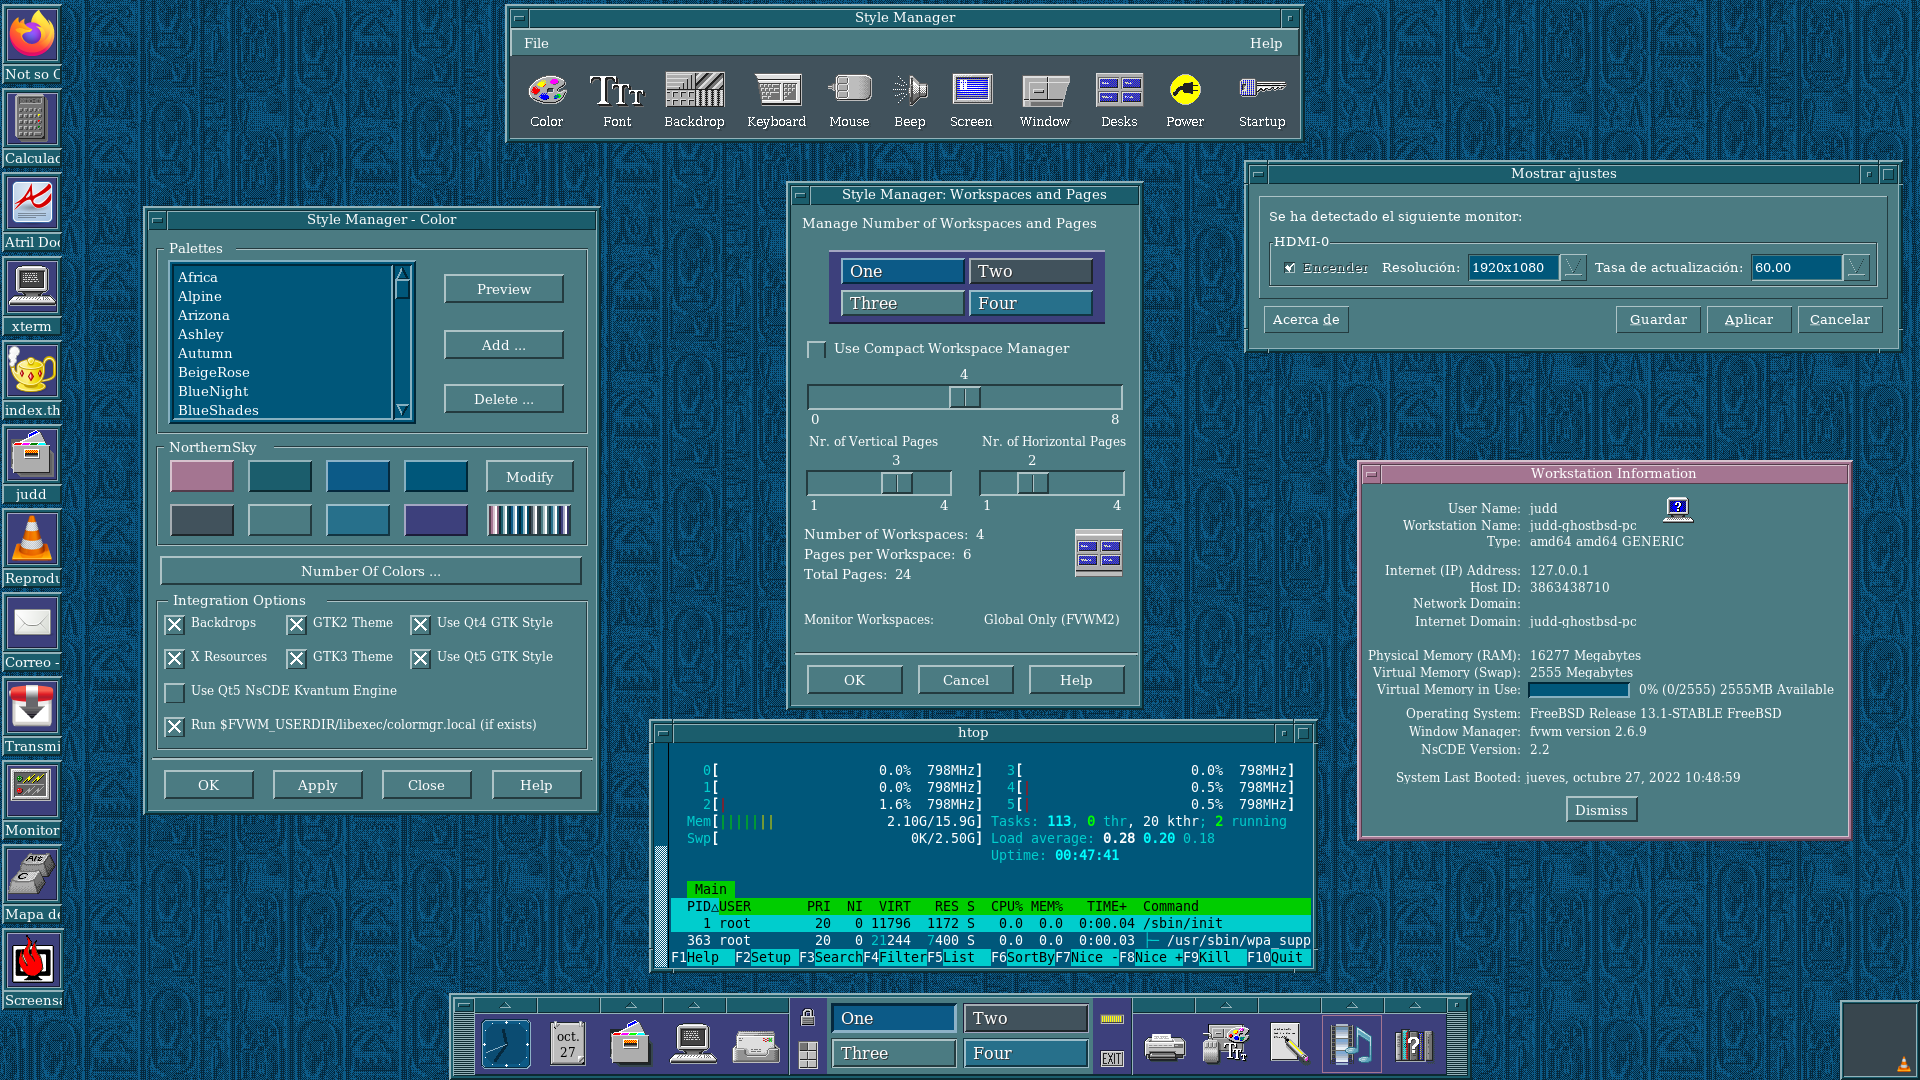Open the VLC cone desktop icon
1920x1080 pixels.
coord(32,540)
